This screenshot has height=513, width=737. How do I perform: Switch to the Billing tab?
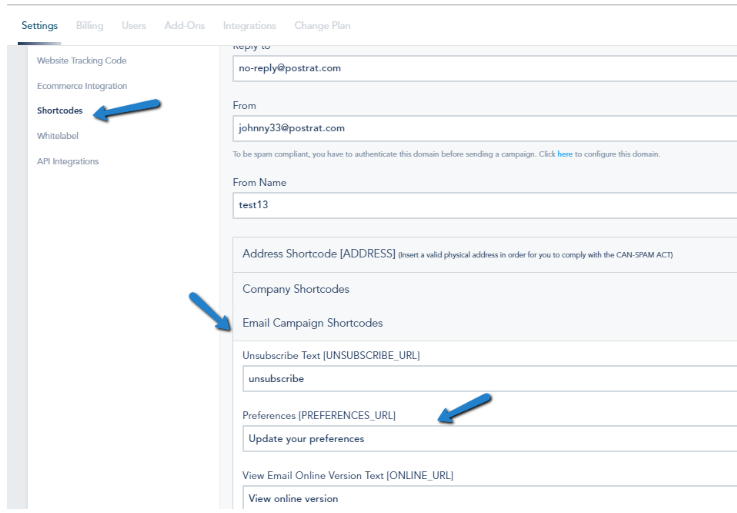[90, 25]
